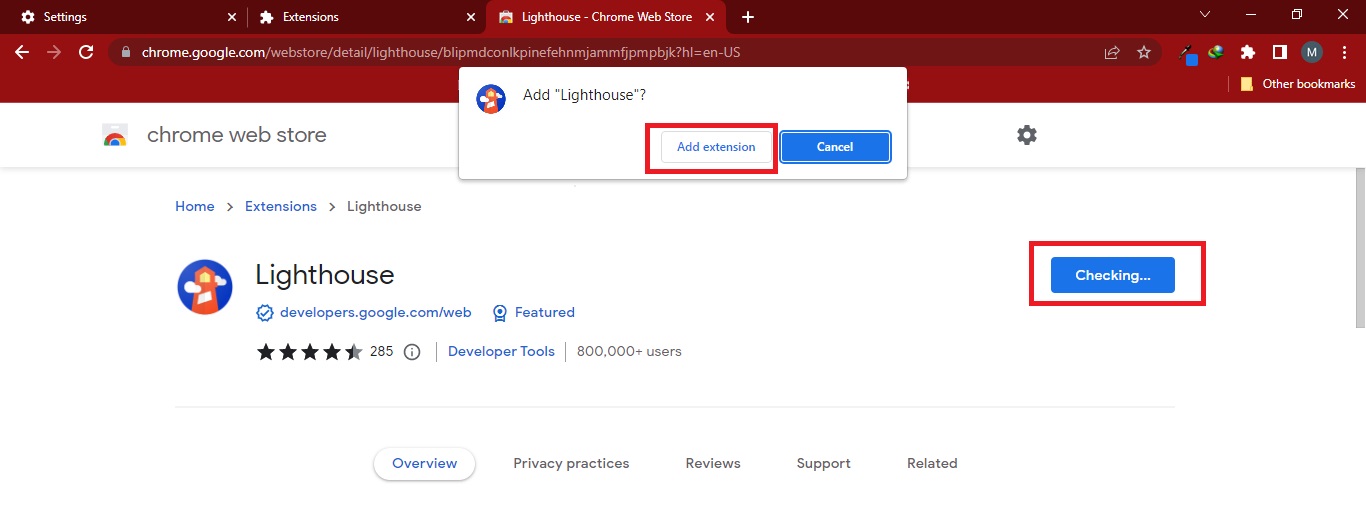Open the Support tab
Viewport: 1366px width, 510px height.
tap(824, 463)
